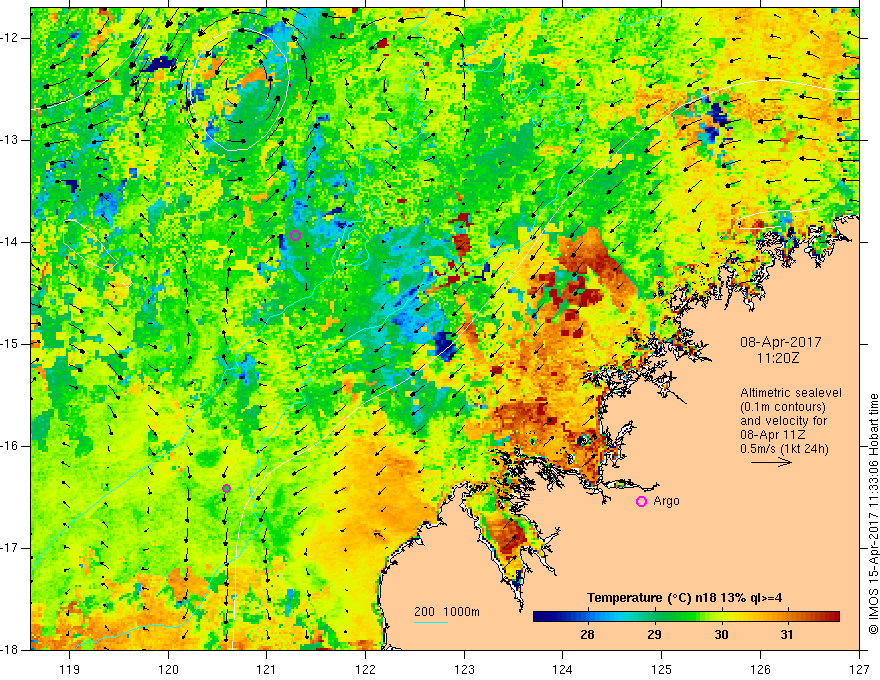Click the '(0.1m contours)' text
The width and height of the screenshot is (880, 680).
(783, 407)
